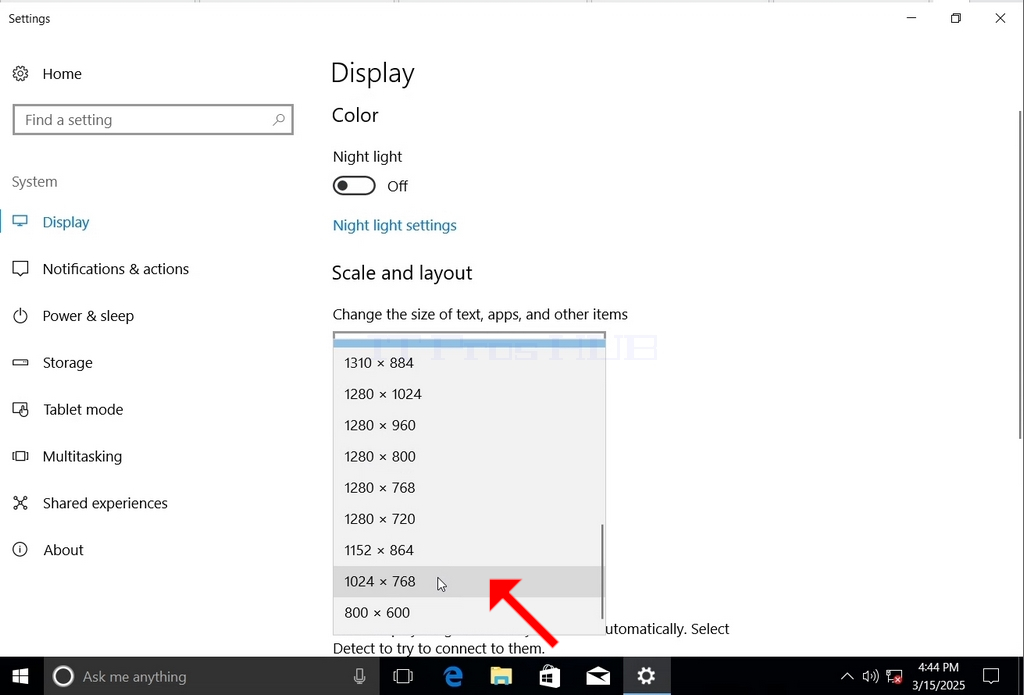Click the Cortana microphone icon

tap(359, 677)
